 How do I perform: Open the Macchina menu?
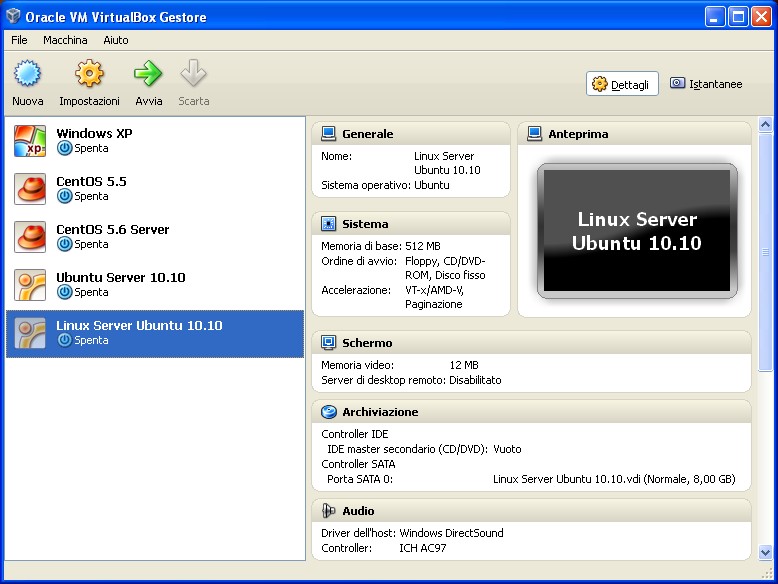click(x=65, y=40)
